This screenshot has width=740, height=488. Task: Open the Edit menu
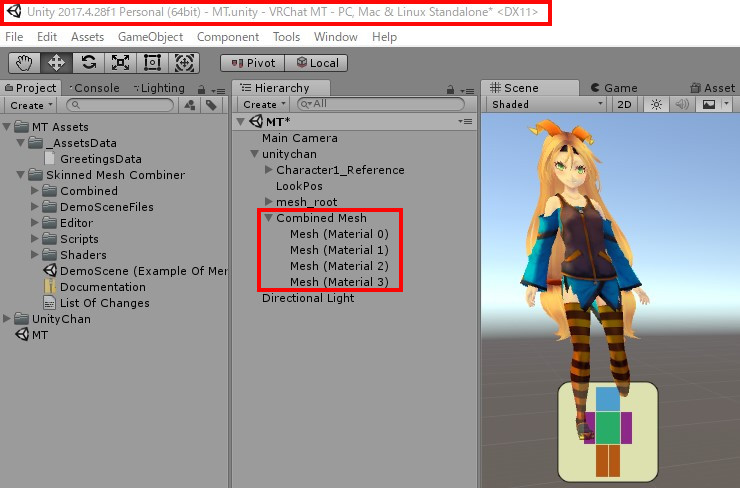click(47, 37)
